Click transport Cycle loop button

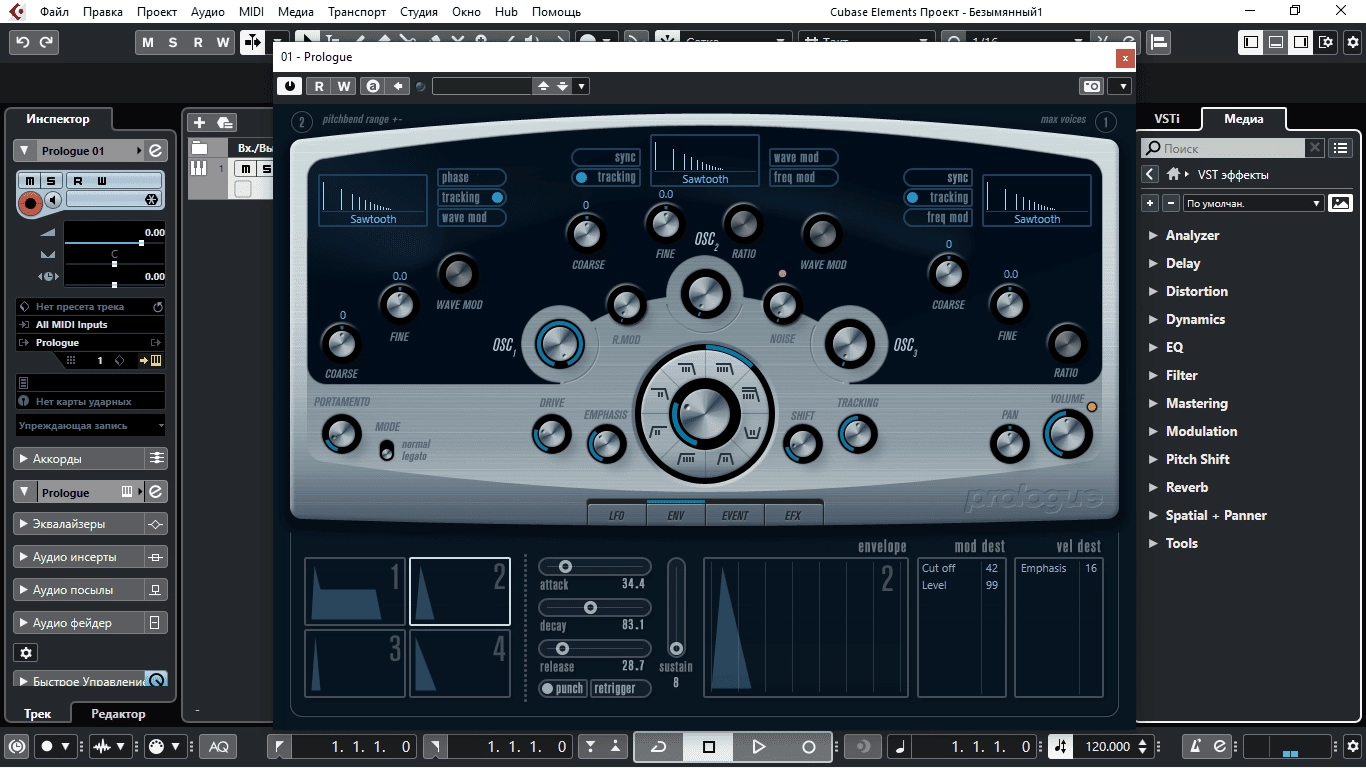click(x=658, y=746)
